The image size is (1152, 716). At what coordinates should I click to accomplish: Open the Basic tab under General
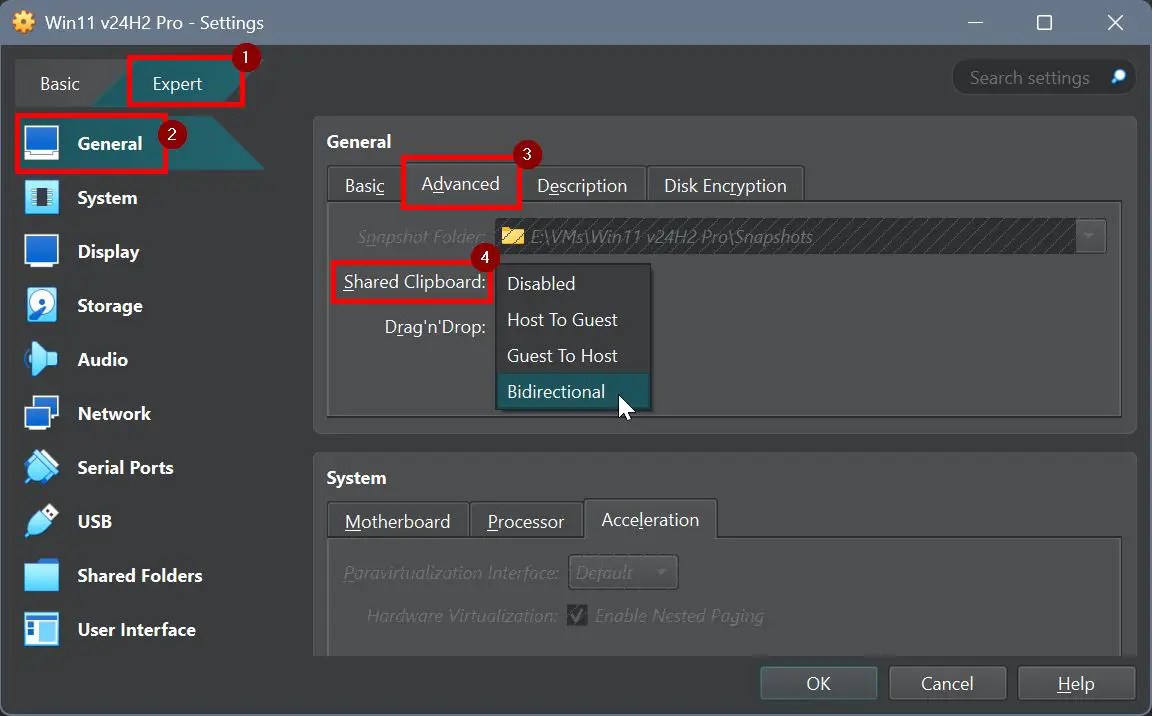pos(364,185)
